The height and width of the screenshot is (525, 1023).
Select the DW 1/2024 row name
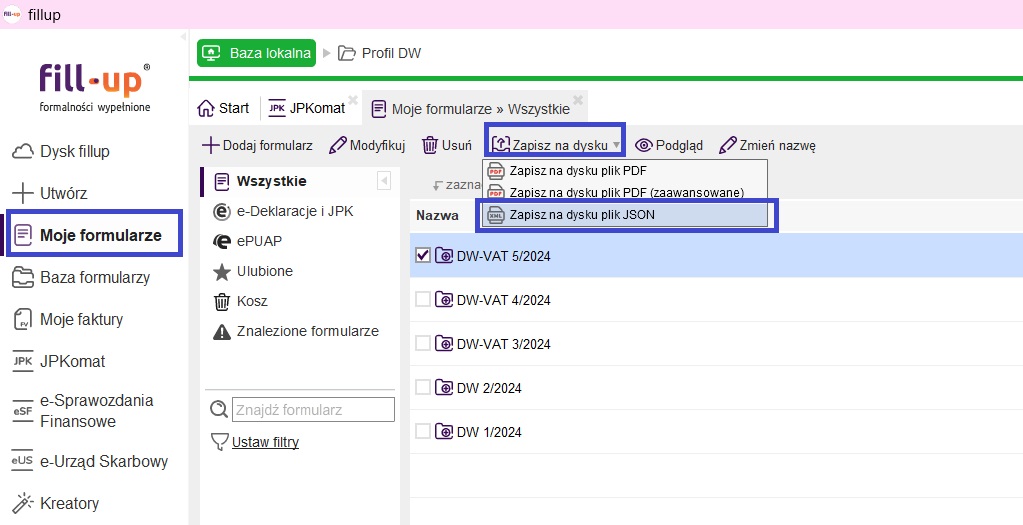[489, 432]
